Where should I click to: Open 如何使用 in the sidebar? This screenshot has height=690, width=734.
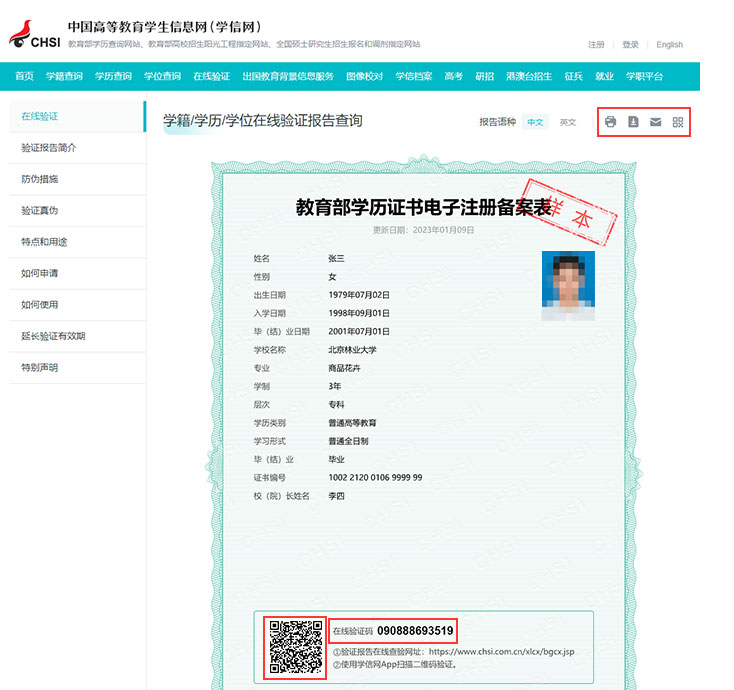point(77,305)
